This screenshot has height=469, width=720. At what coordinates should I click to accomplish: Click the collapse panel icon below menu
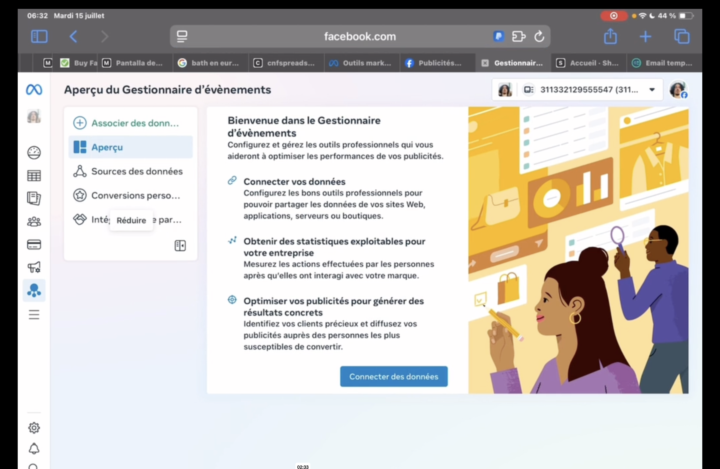tap(180, 246)
